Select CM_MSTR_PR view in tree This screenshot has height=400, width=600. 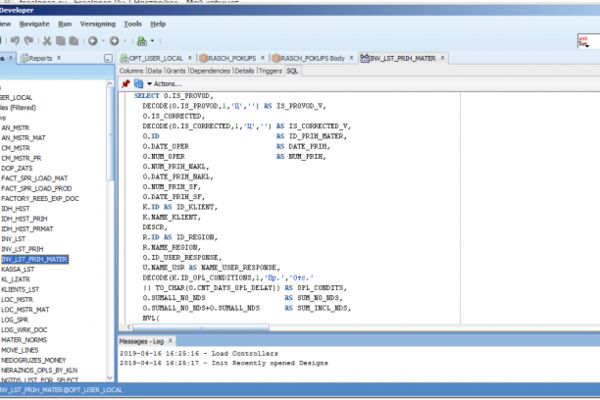tap(21, 158)
